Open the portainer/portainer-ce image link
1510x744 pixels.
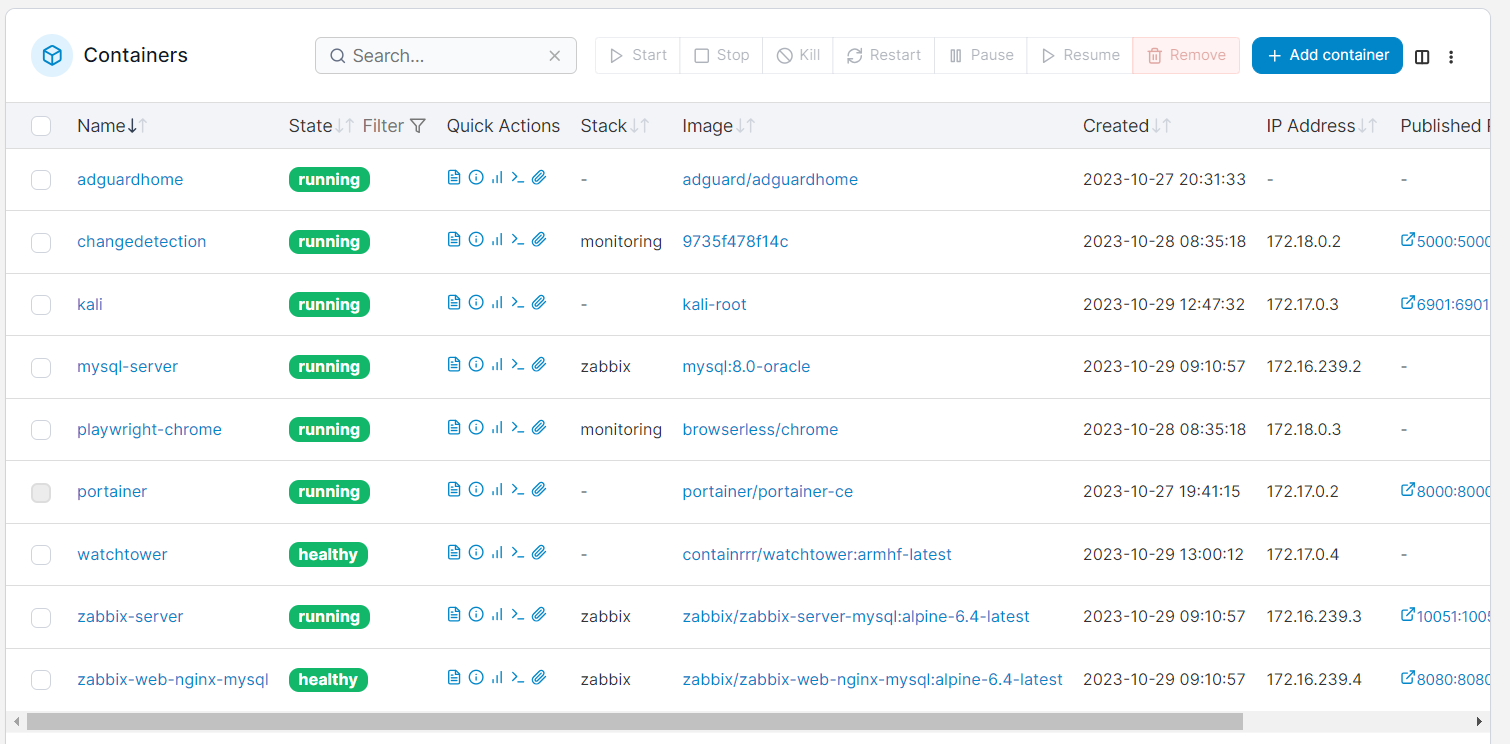768,492
